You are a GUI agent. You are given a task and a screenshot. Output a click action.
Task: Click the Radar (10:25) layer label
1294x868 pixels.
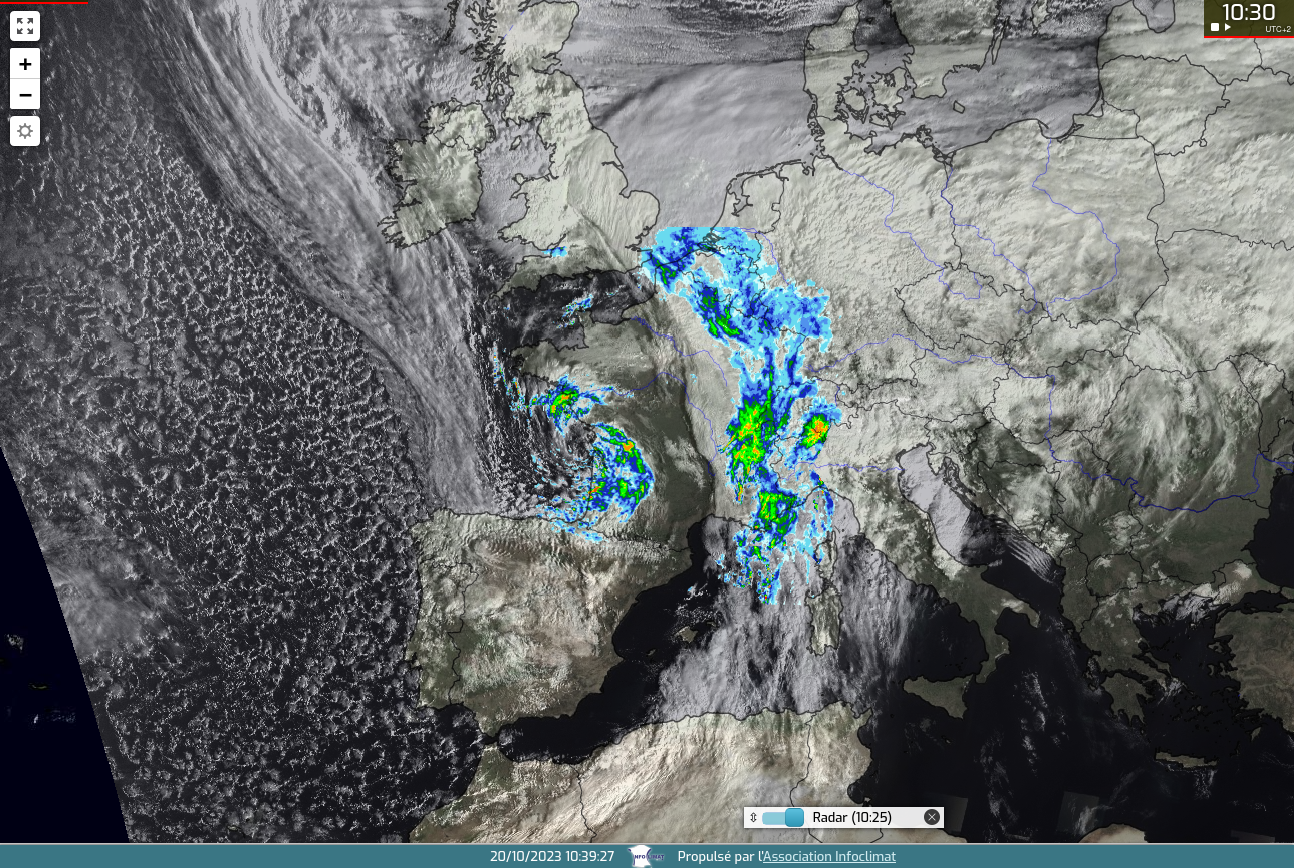coord(852,817)
